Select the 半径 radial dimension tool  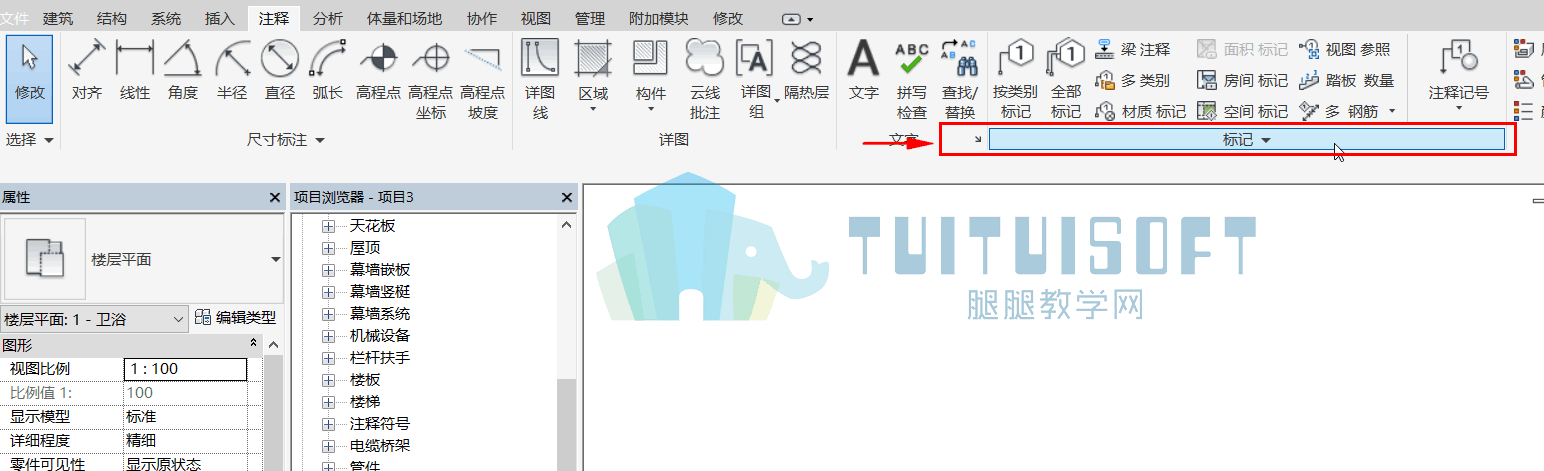pyautogui.click(x=232, y=72)
